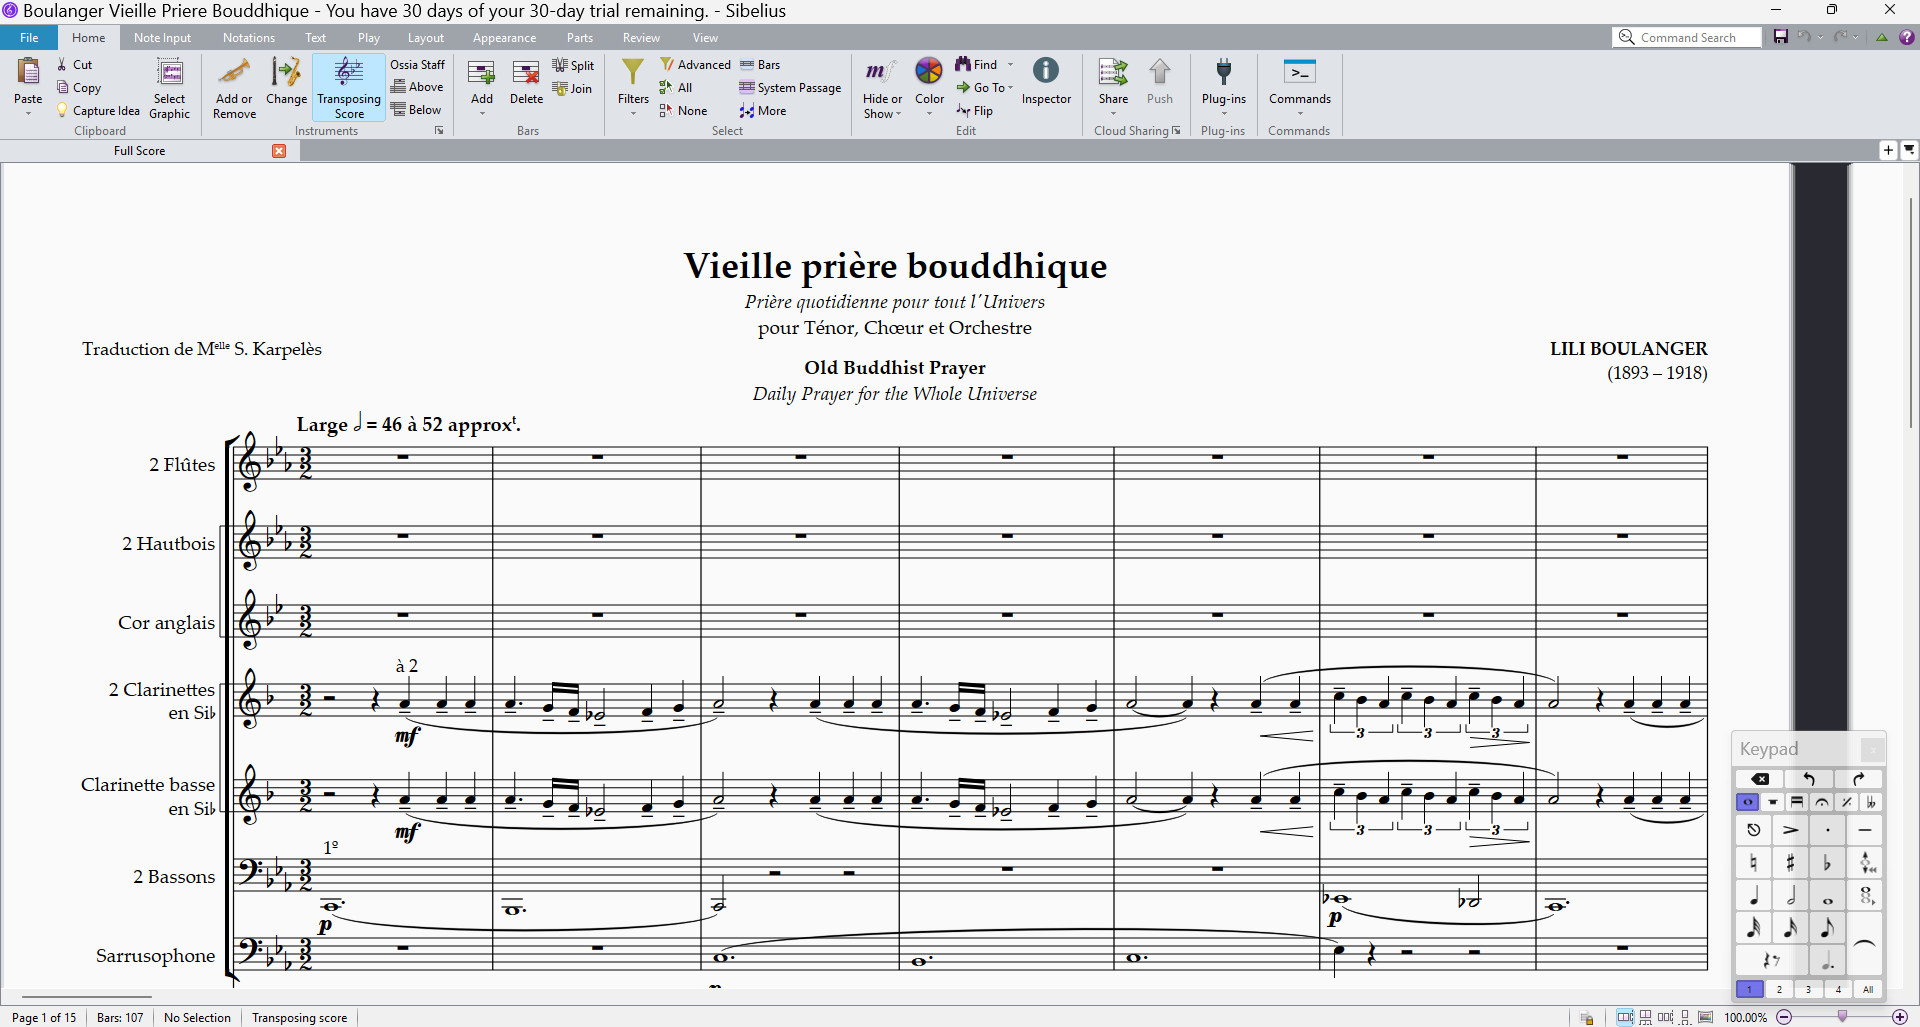
Task: Click the sharp accidental on keypad
Action: tap(1790, 863)
